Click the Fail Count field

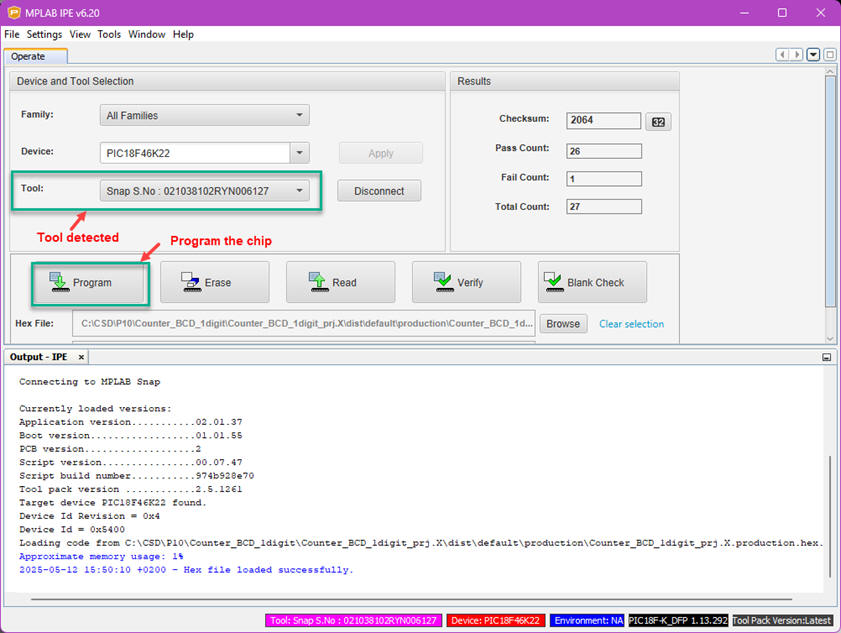[x=604, y=179]
